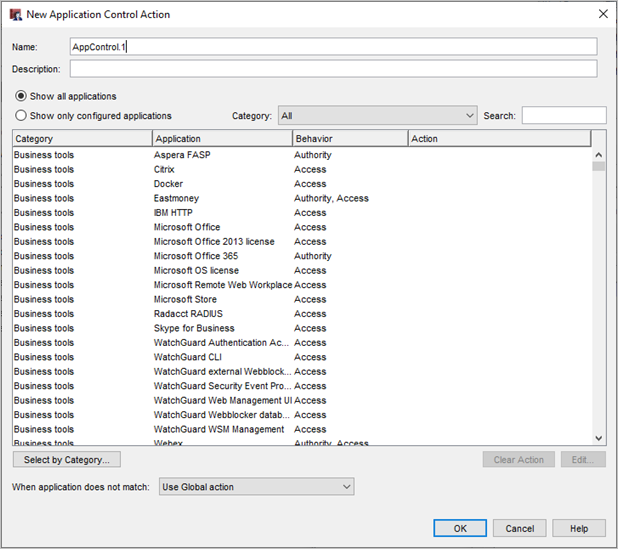This screenshot has height=549, width=618.
Task: Select the Docker application row
Action: coord(170,184)
